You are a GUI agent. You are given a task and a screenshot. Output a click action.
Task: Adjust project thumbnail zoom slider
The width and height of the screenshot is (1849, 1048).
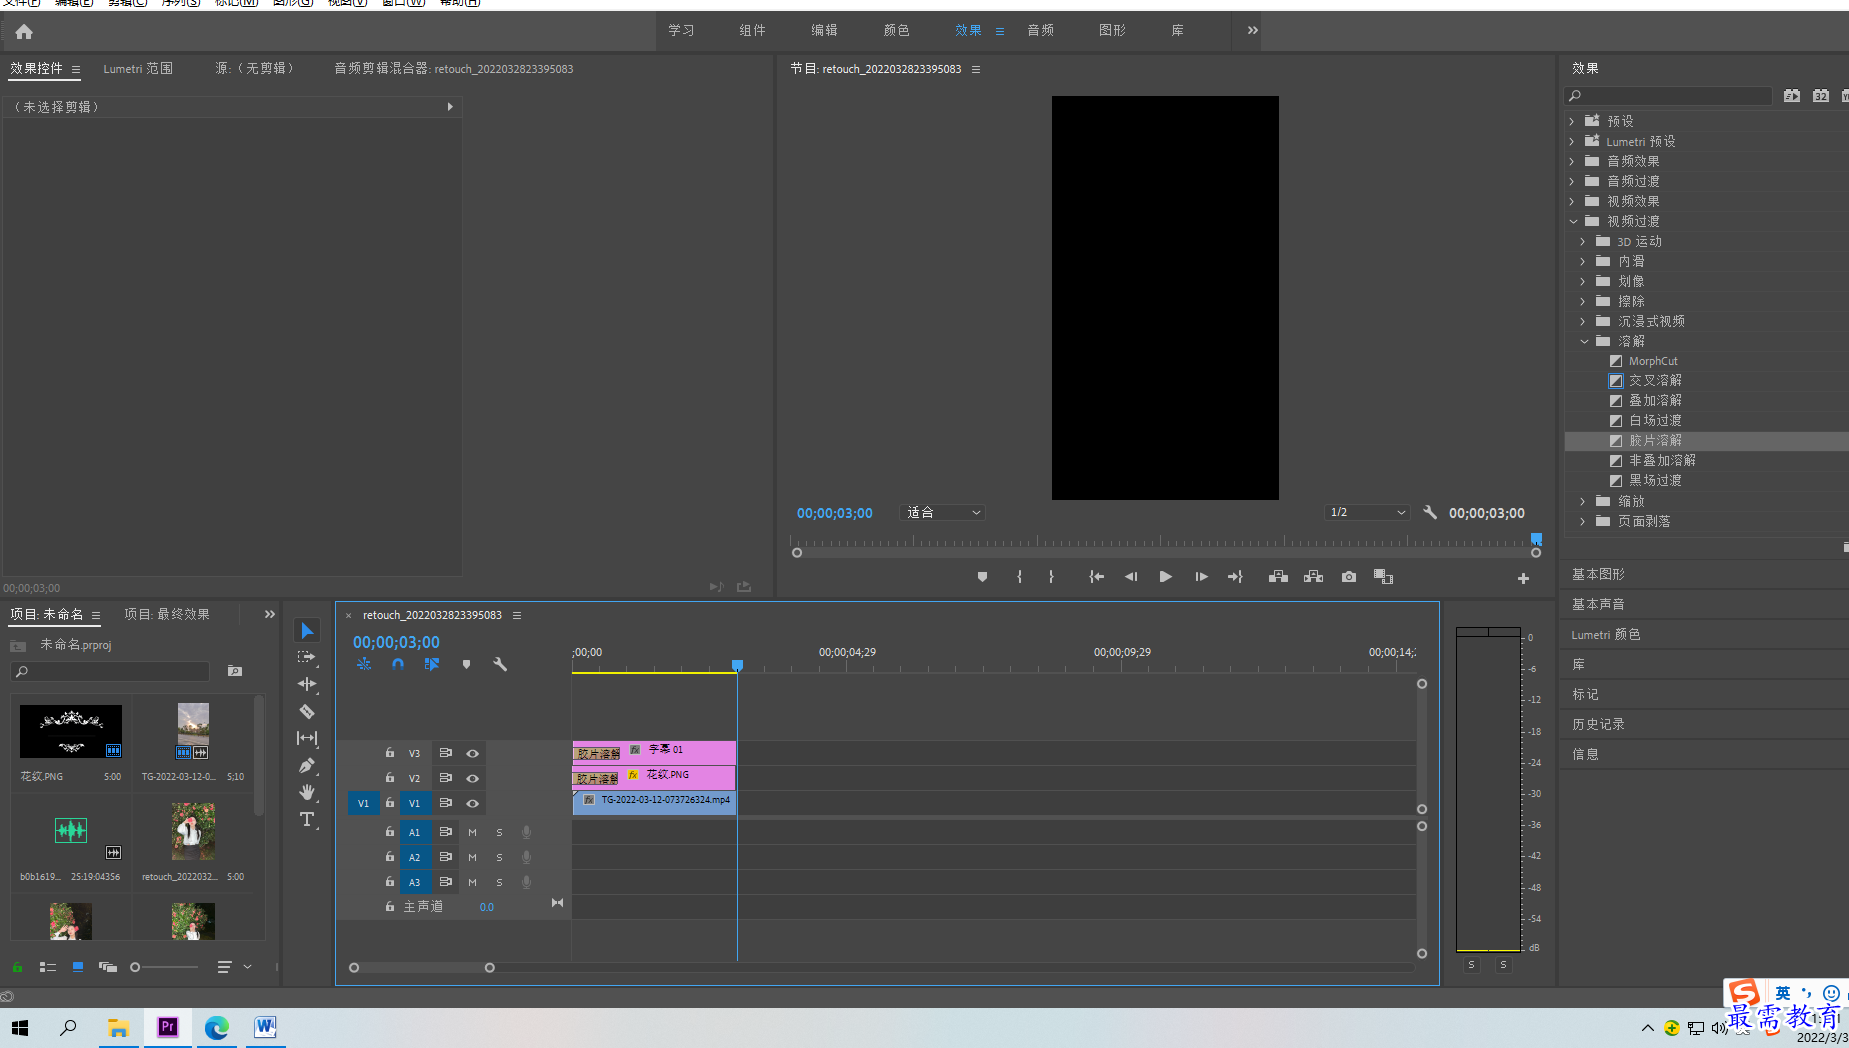135,967
